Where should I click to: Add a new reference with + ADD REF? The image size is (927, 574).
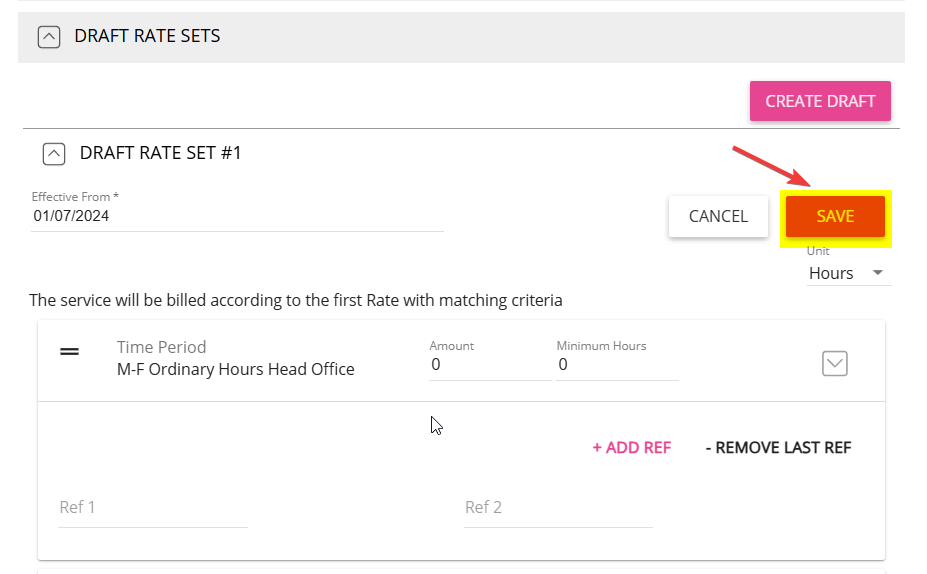631,447
